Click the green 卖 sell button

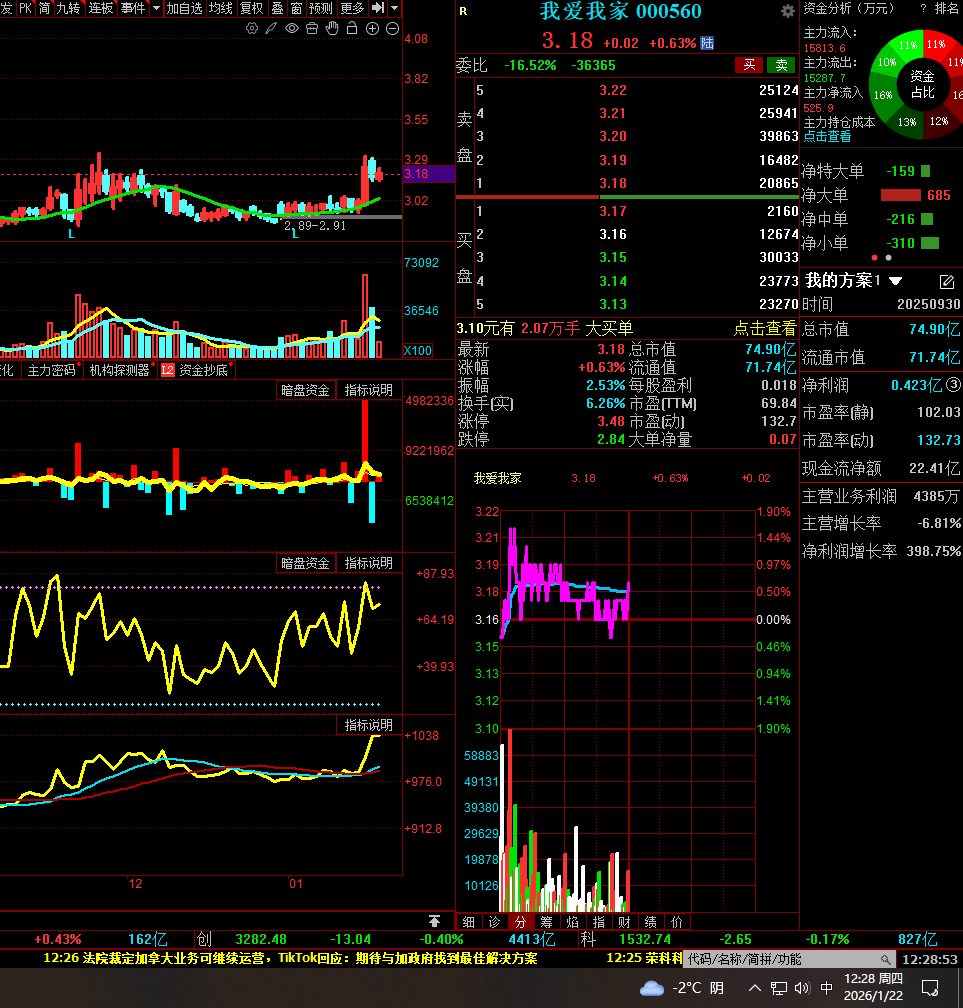point(781,65)
